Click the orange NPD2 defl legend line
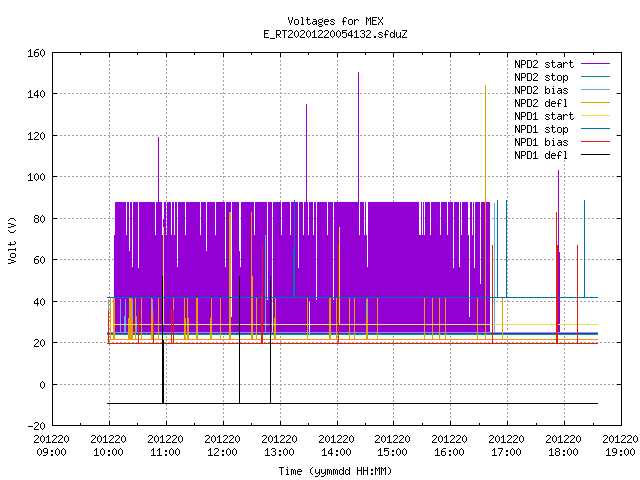 595,102
